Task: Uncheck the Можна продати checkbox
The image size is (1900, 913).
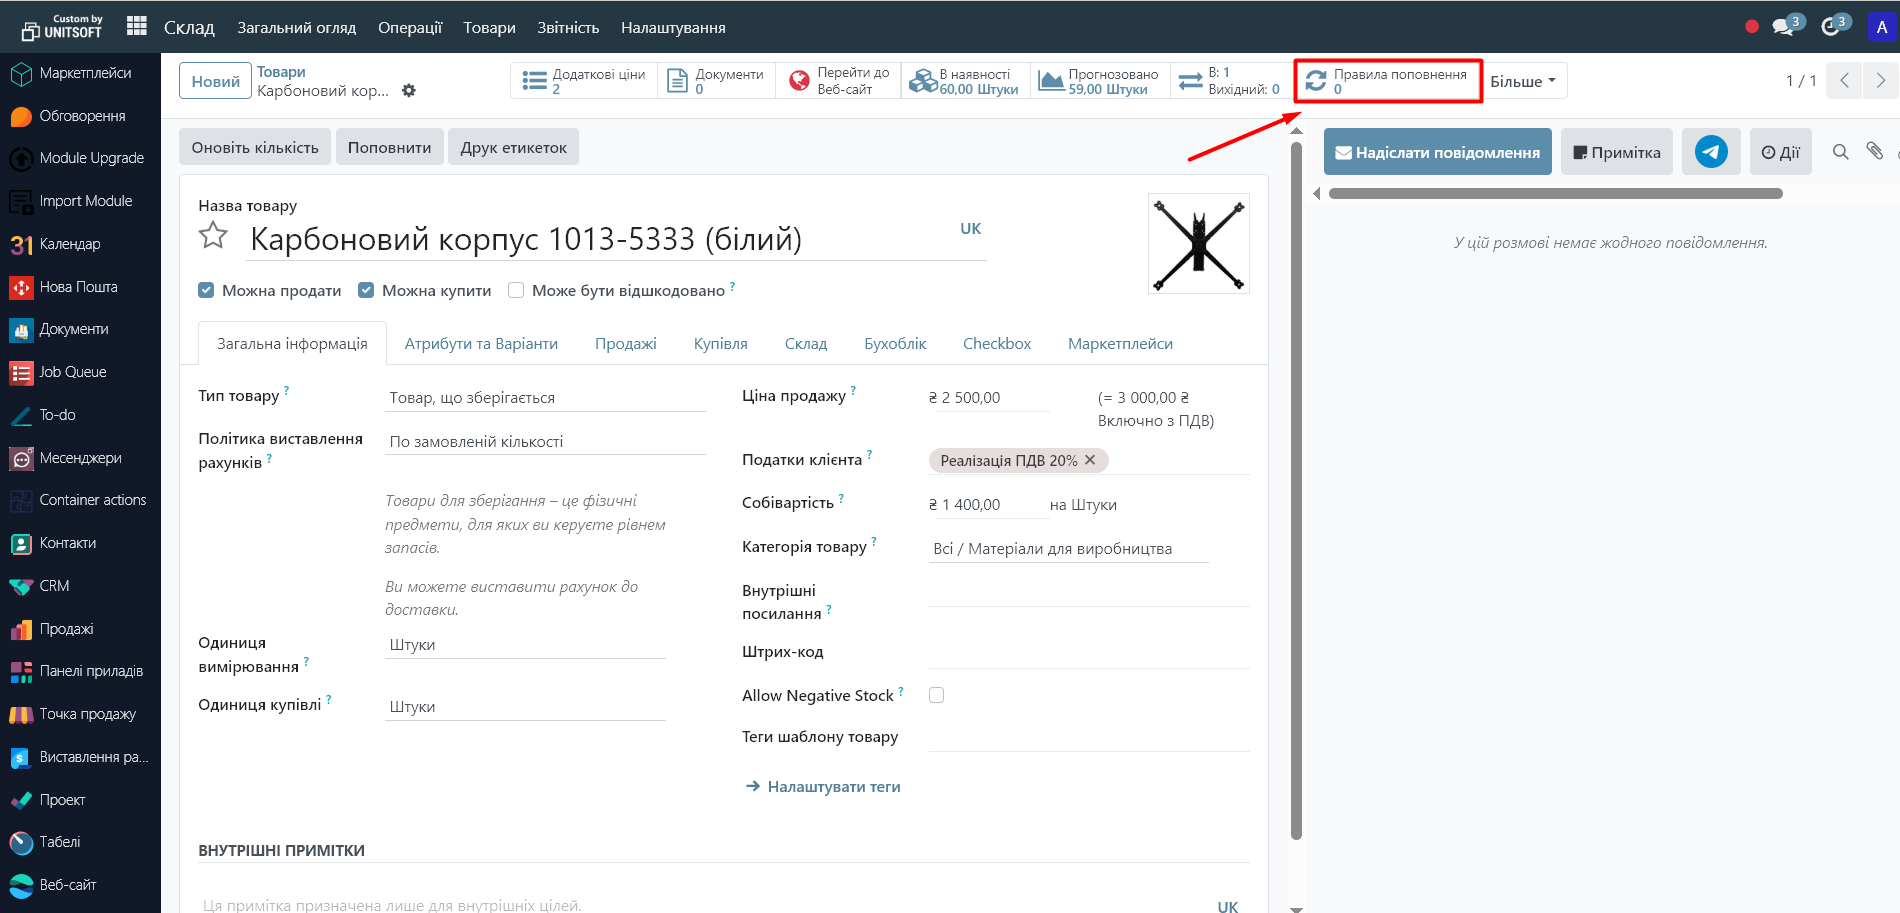Action: (207, 291)
